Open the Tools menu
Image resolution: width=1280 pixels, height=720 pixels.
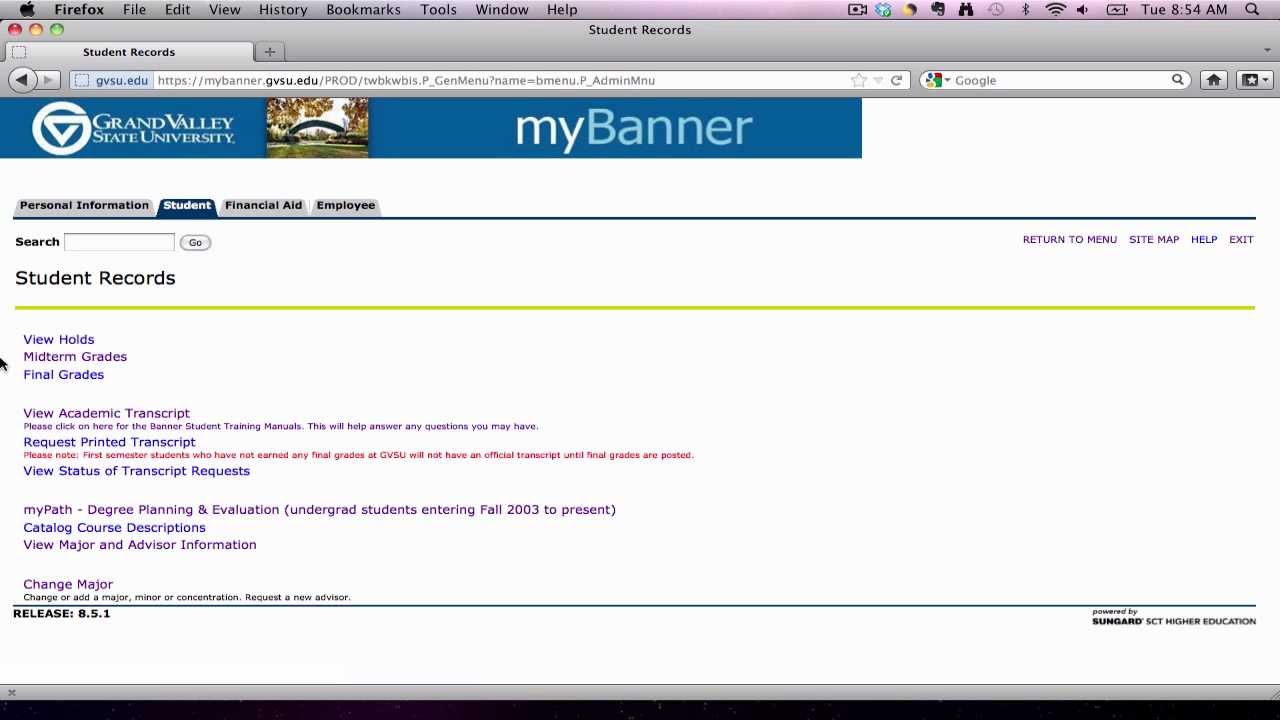tap(438, 9)
